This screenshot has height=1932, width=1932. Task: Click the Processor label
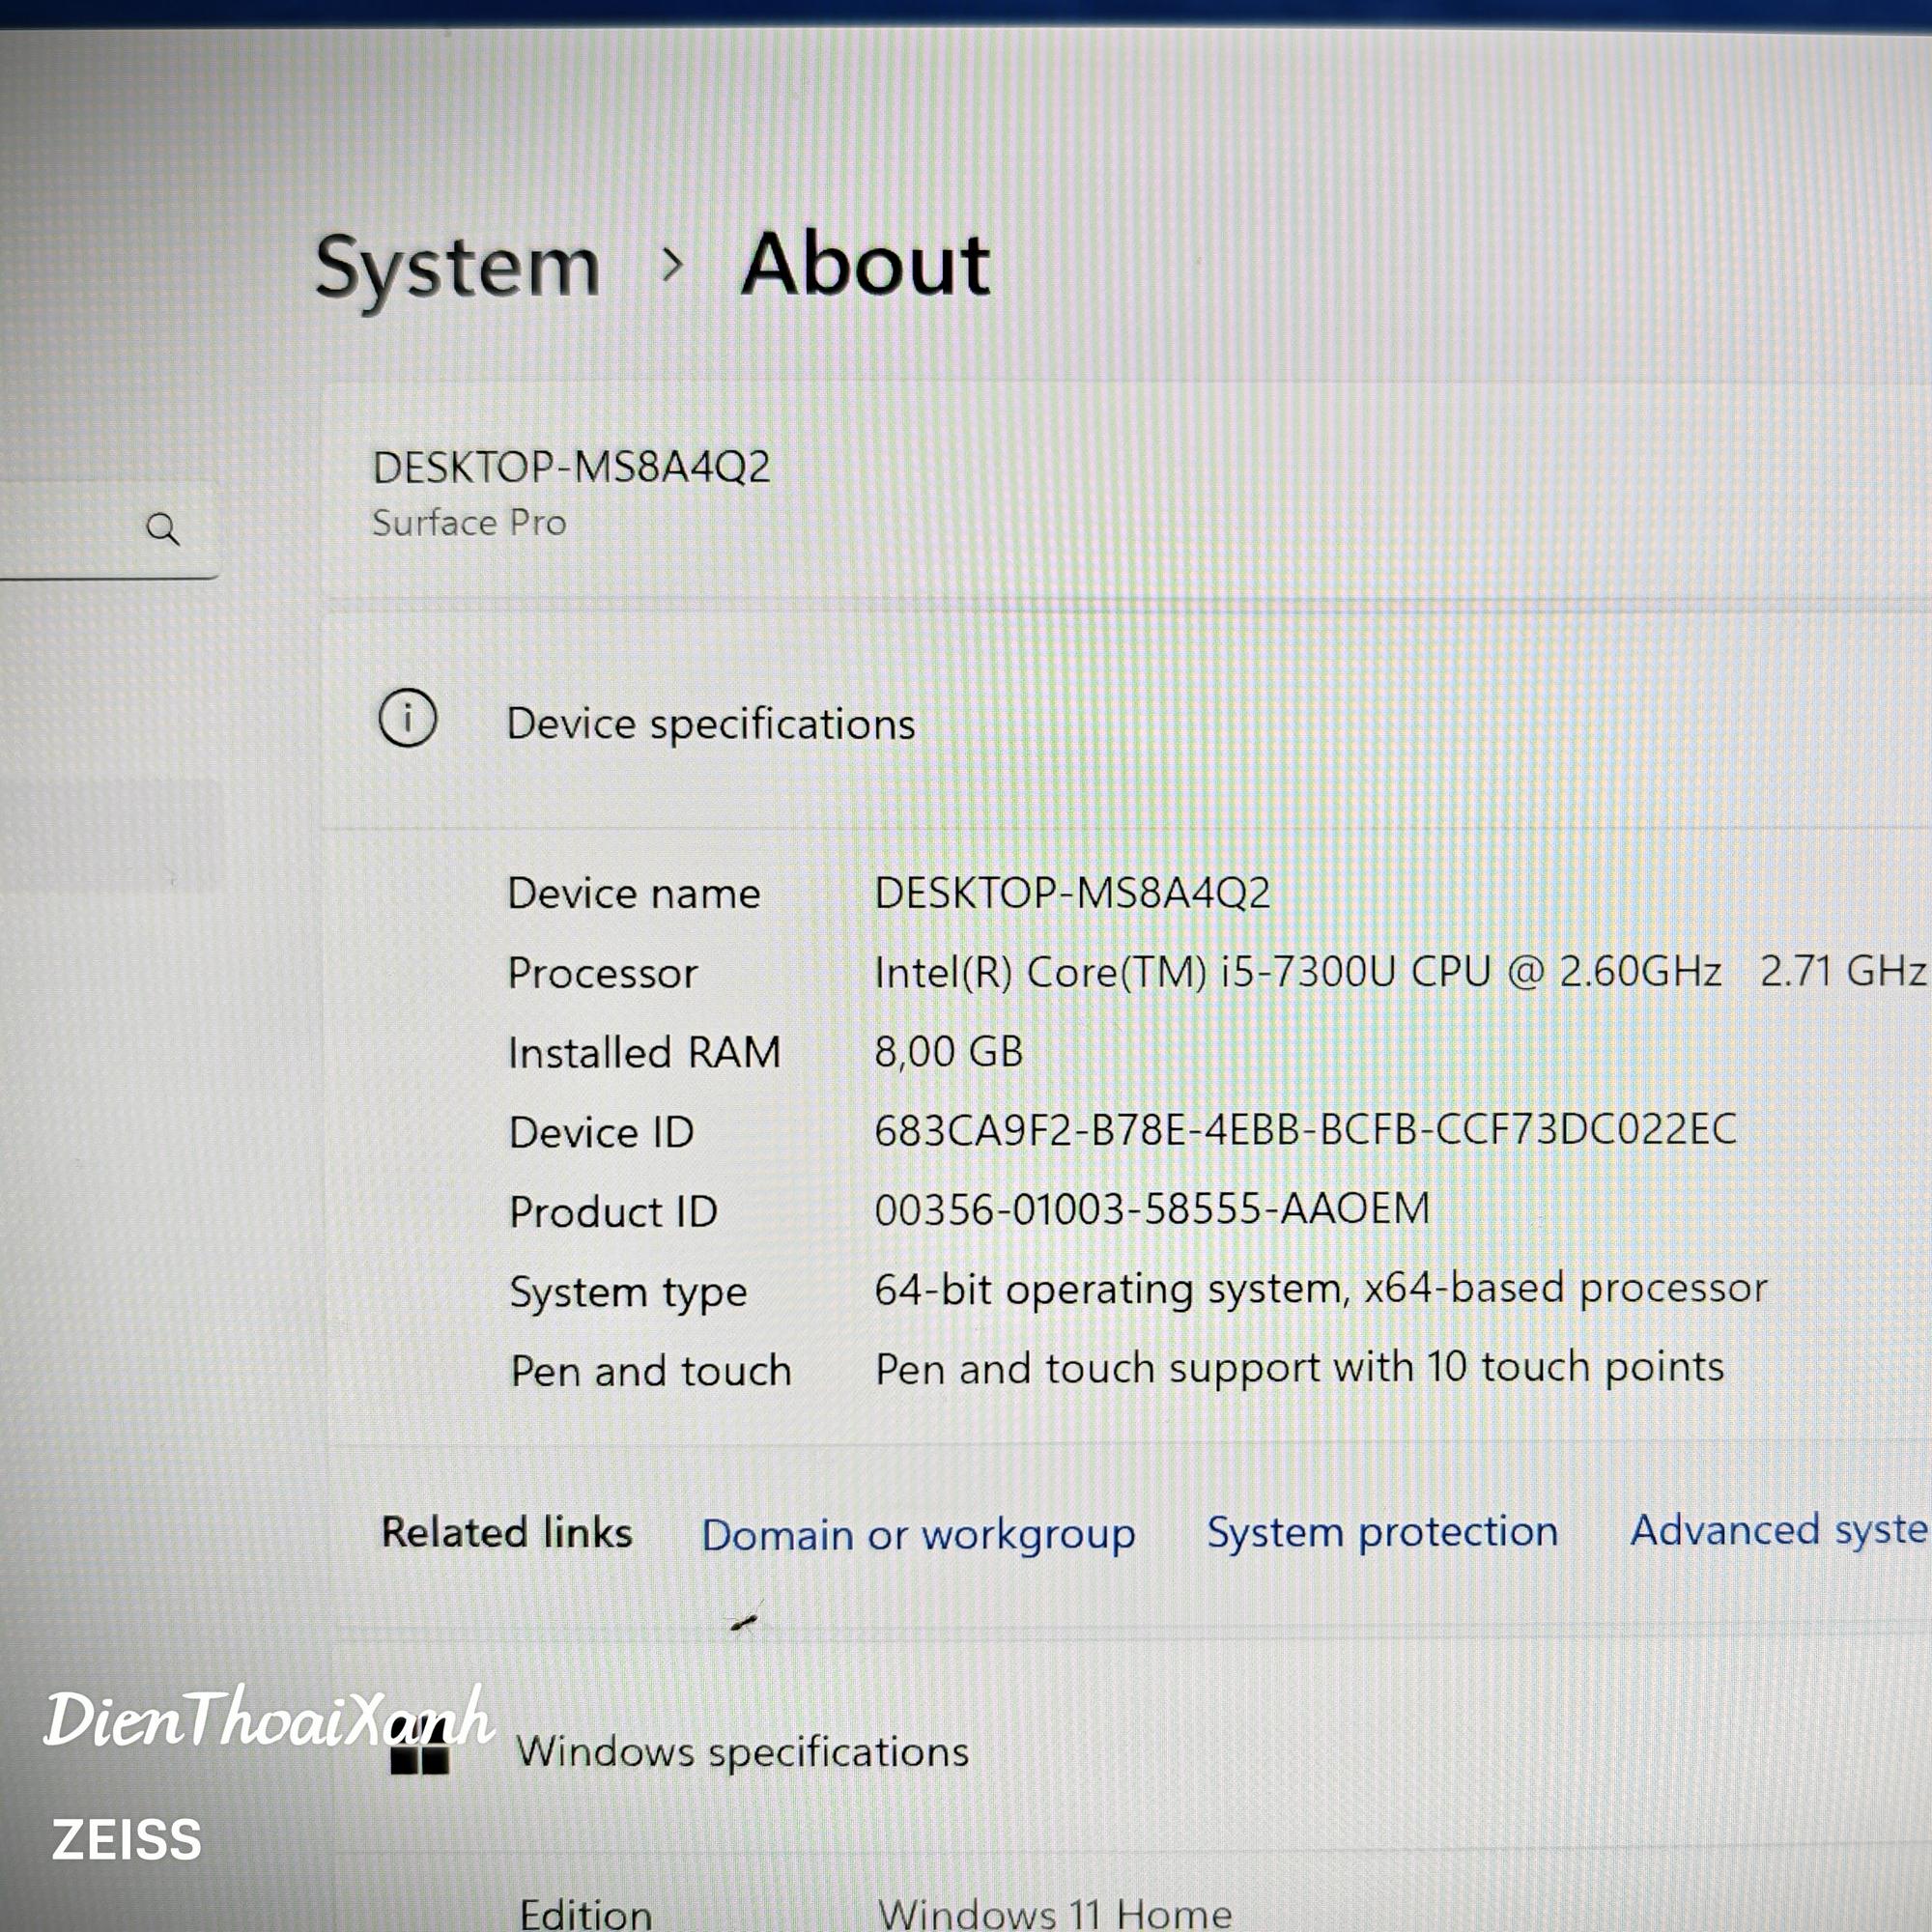pyautogui.click(x=602, y=973)
